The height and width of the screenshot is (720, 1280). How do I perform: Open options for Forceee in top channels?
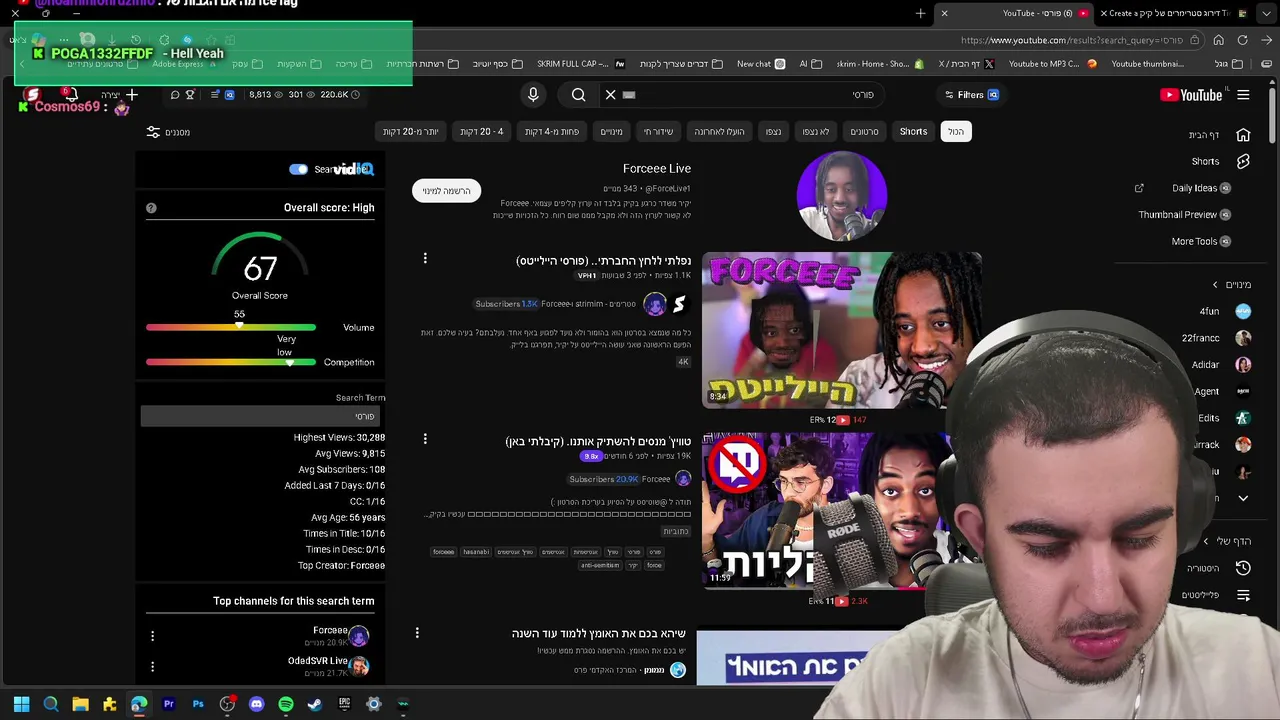(152, 635)
